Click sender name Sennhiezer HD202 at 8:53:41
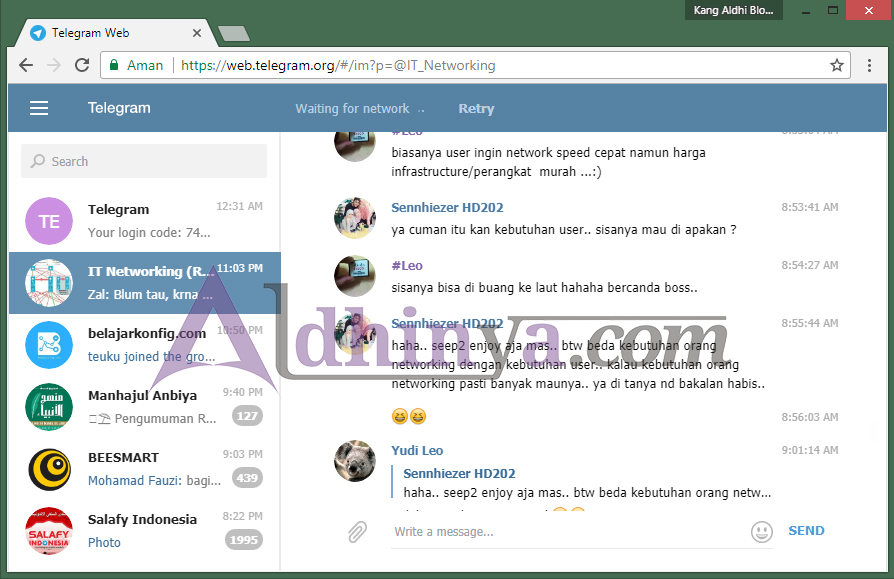Screen dimensions: 894x579 447,207
